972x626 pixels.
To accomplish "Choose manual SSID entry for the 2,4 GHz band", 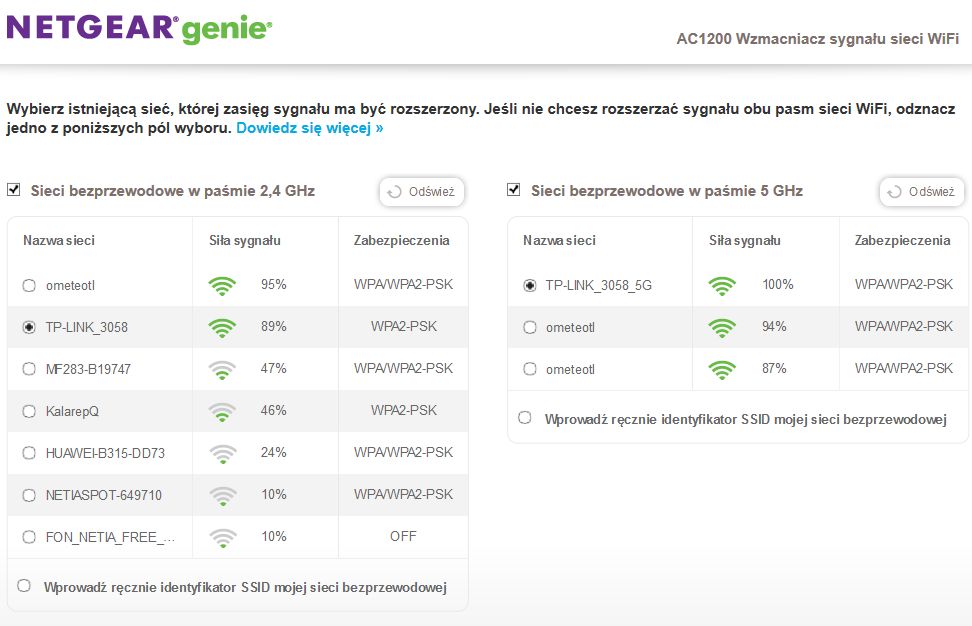I will (x=24, y=586).
